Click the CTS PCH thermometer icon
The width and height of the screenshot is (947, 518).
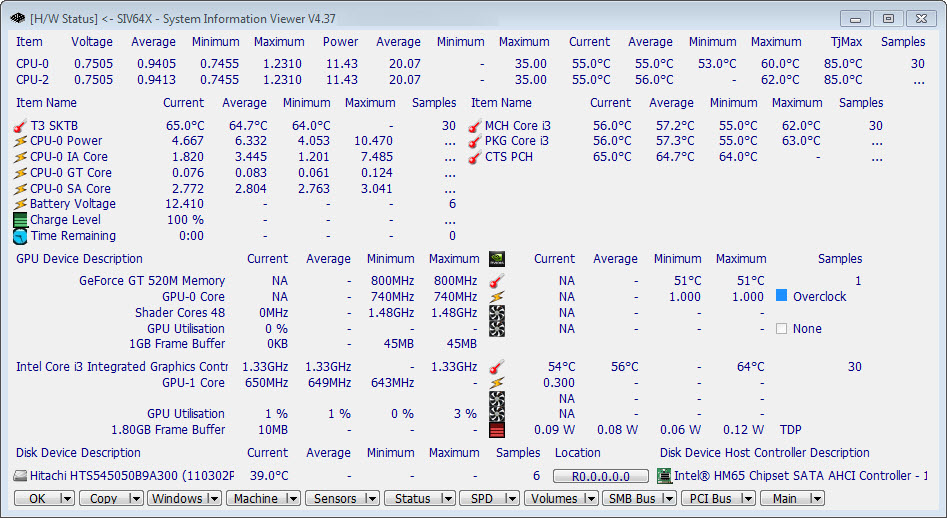tap(475, 157)
